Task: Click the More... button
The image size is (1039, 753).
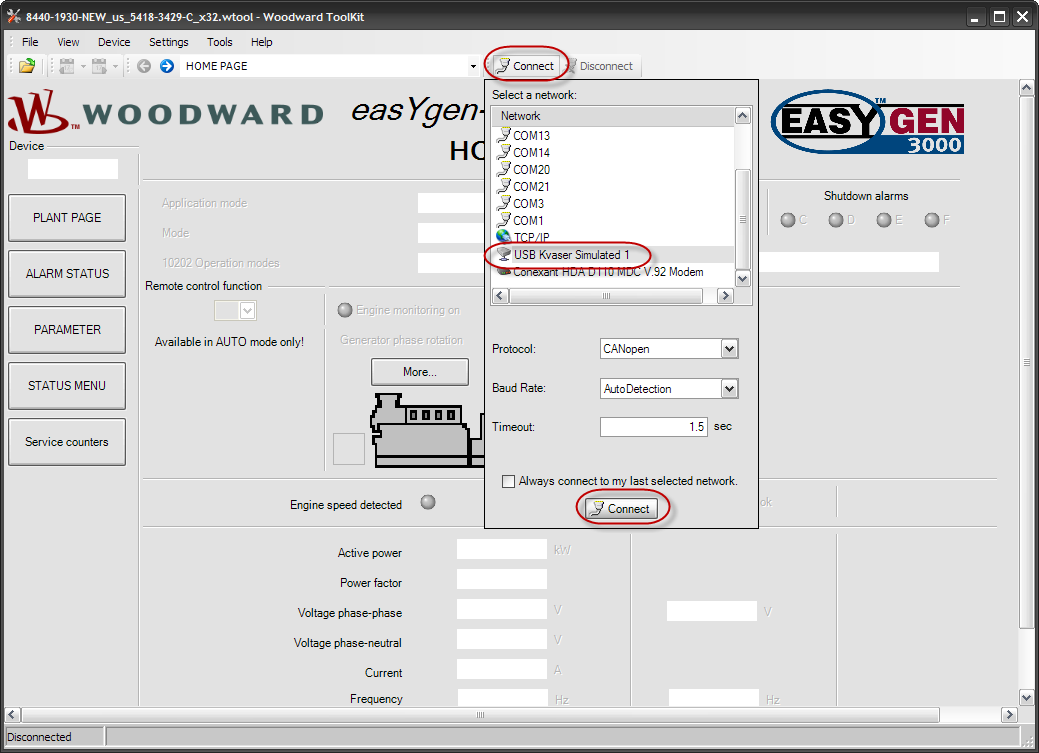Action: (420, 372)
